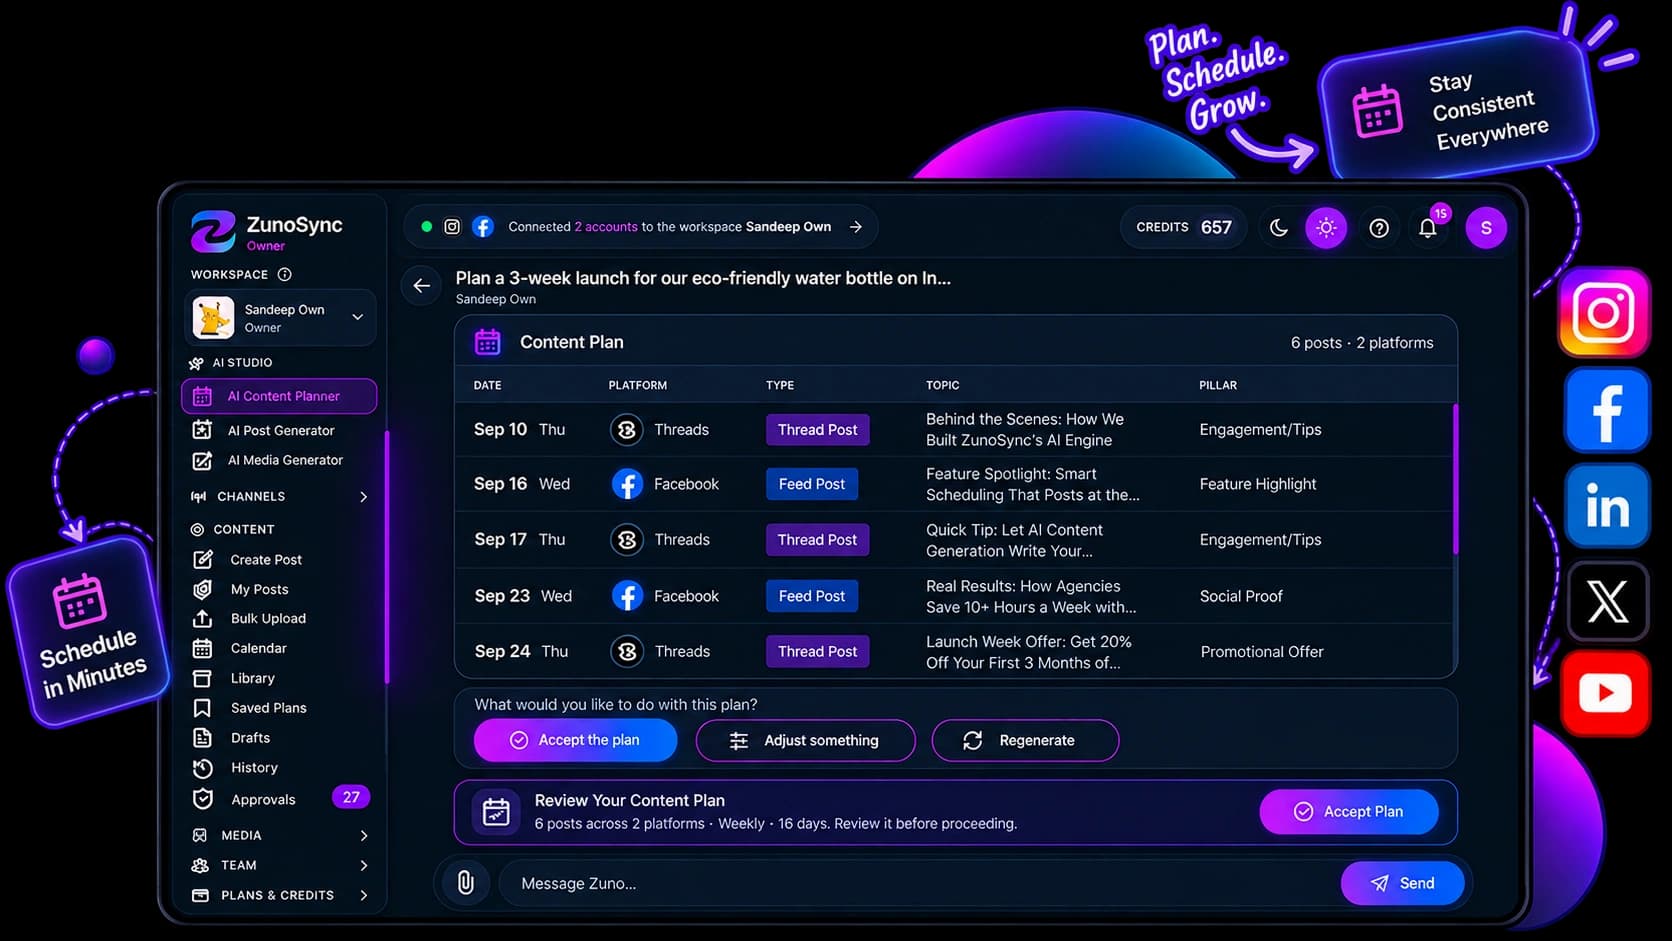Click Feed Post tag in Sep 23 row

click(x=812, y=596)
